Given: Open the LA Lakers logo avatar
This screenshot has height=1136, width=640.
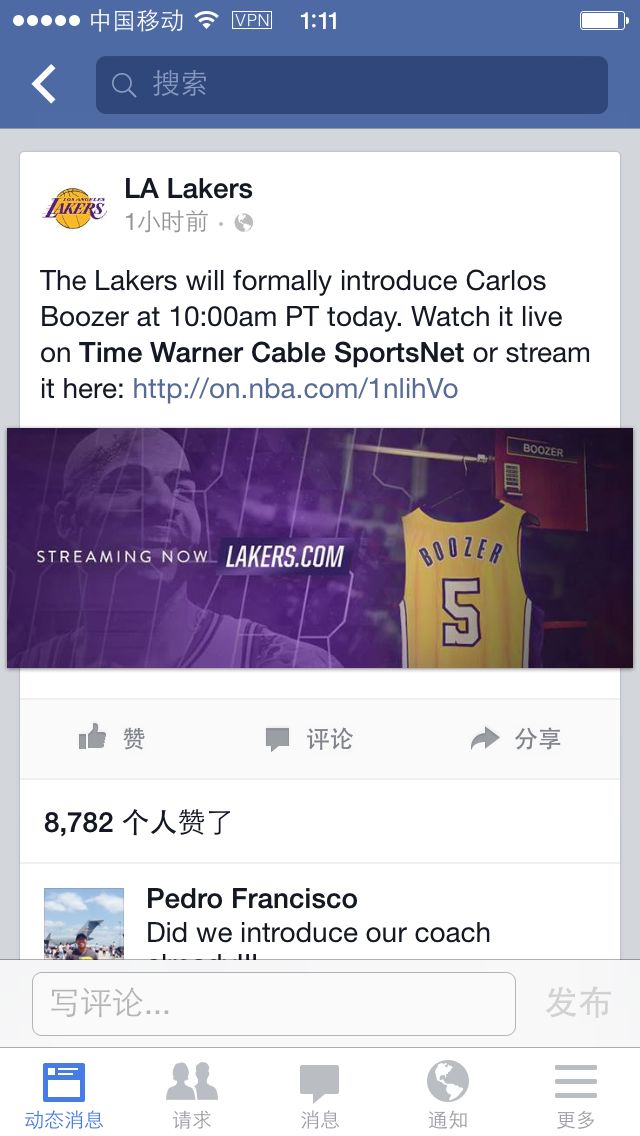Looking at the screenshot, I should pos(75,208).
